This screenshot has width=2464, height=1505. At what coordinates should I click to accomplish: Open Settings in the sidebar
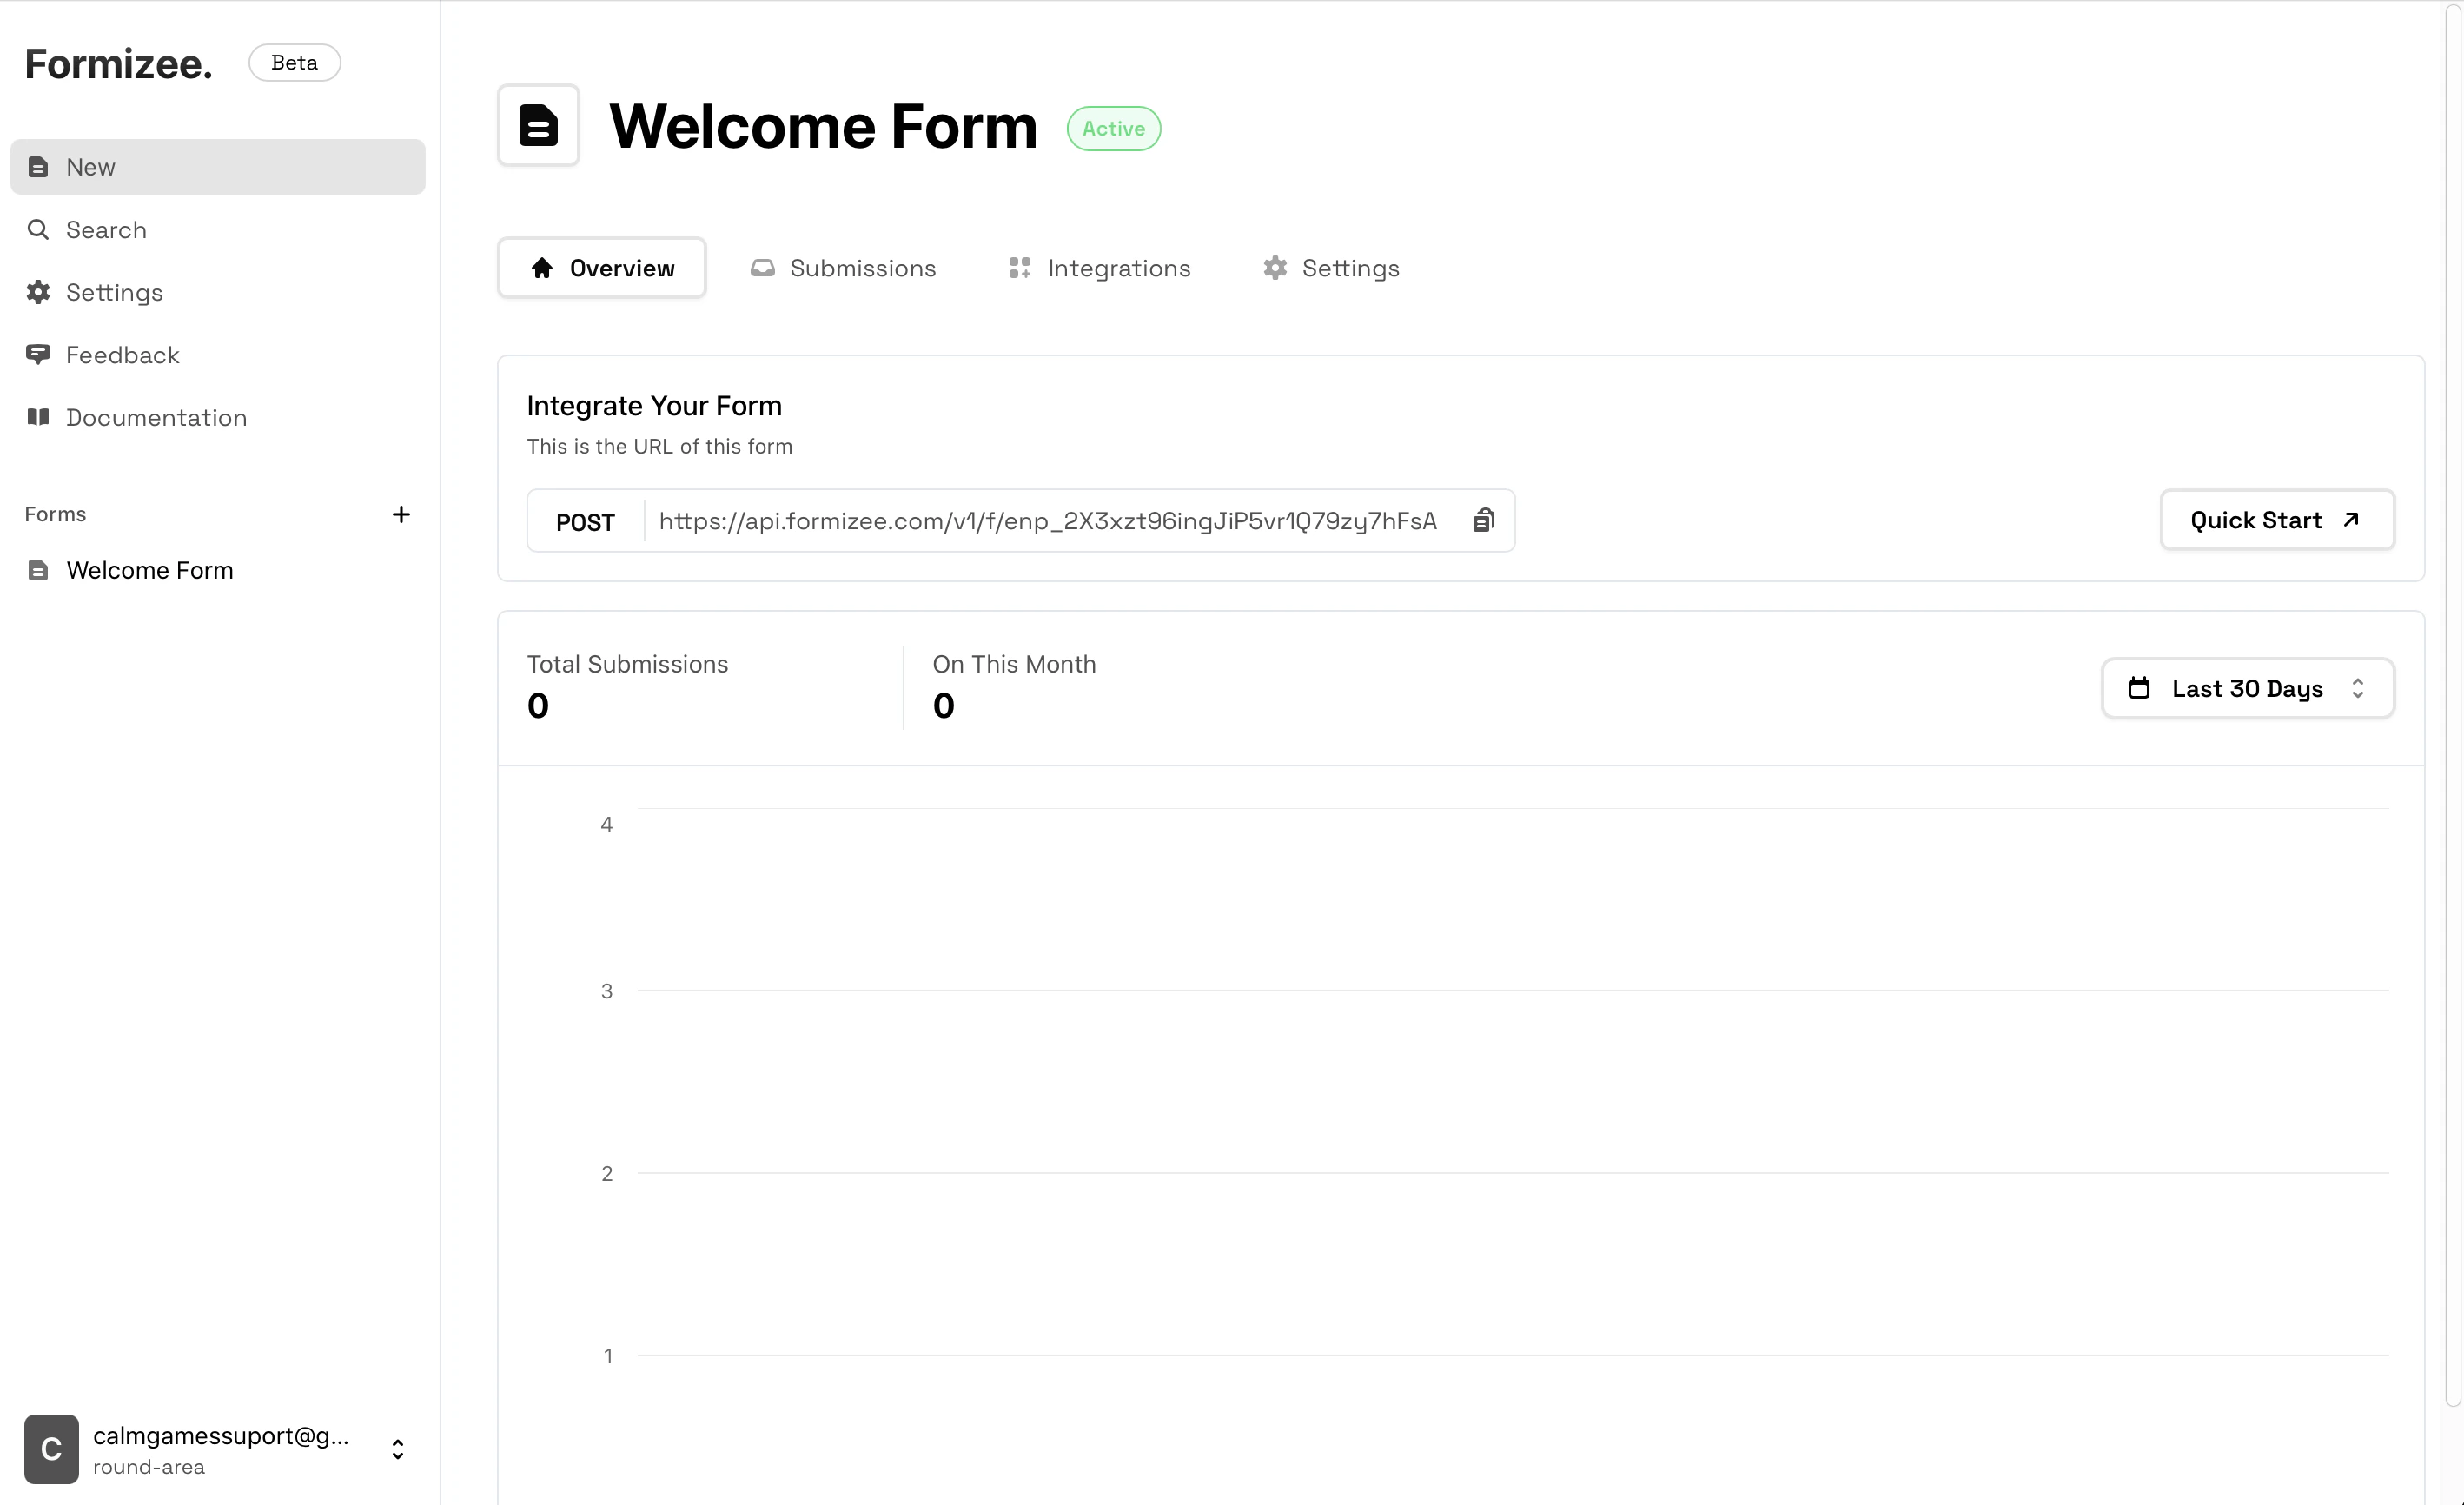218,292
